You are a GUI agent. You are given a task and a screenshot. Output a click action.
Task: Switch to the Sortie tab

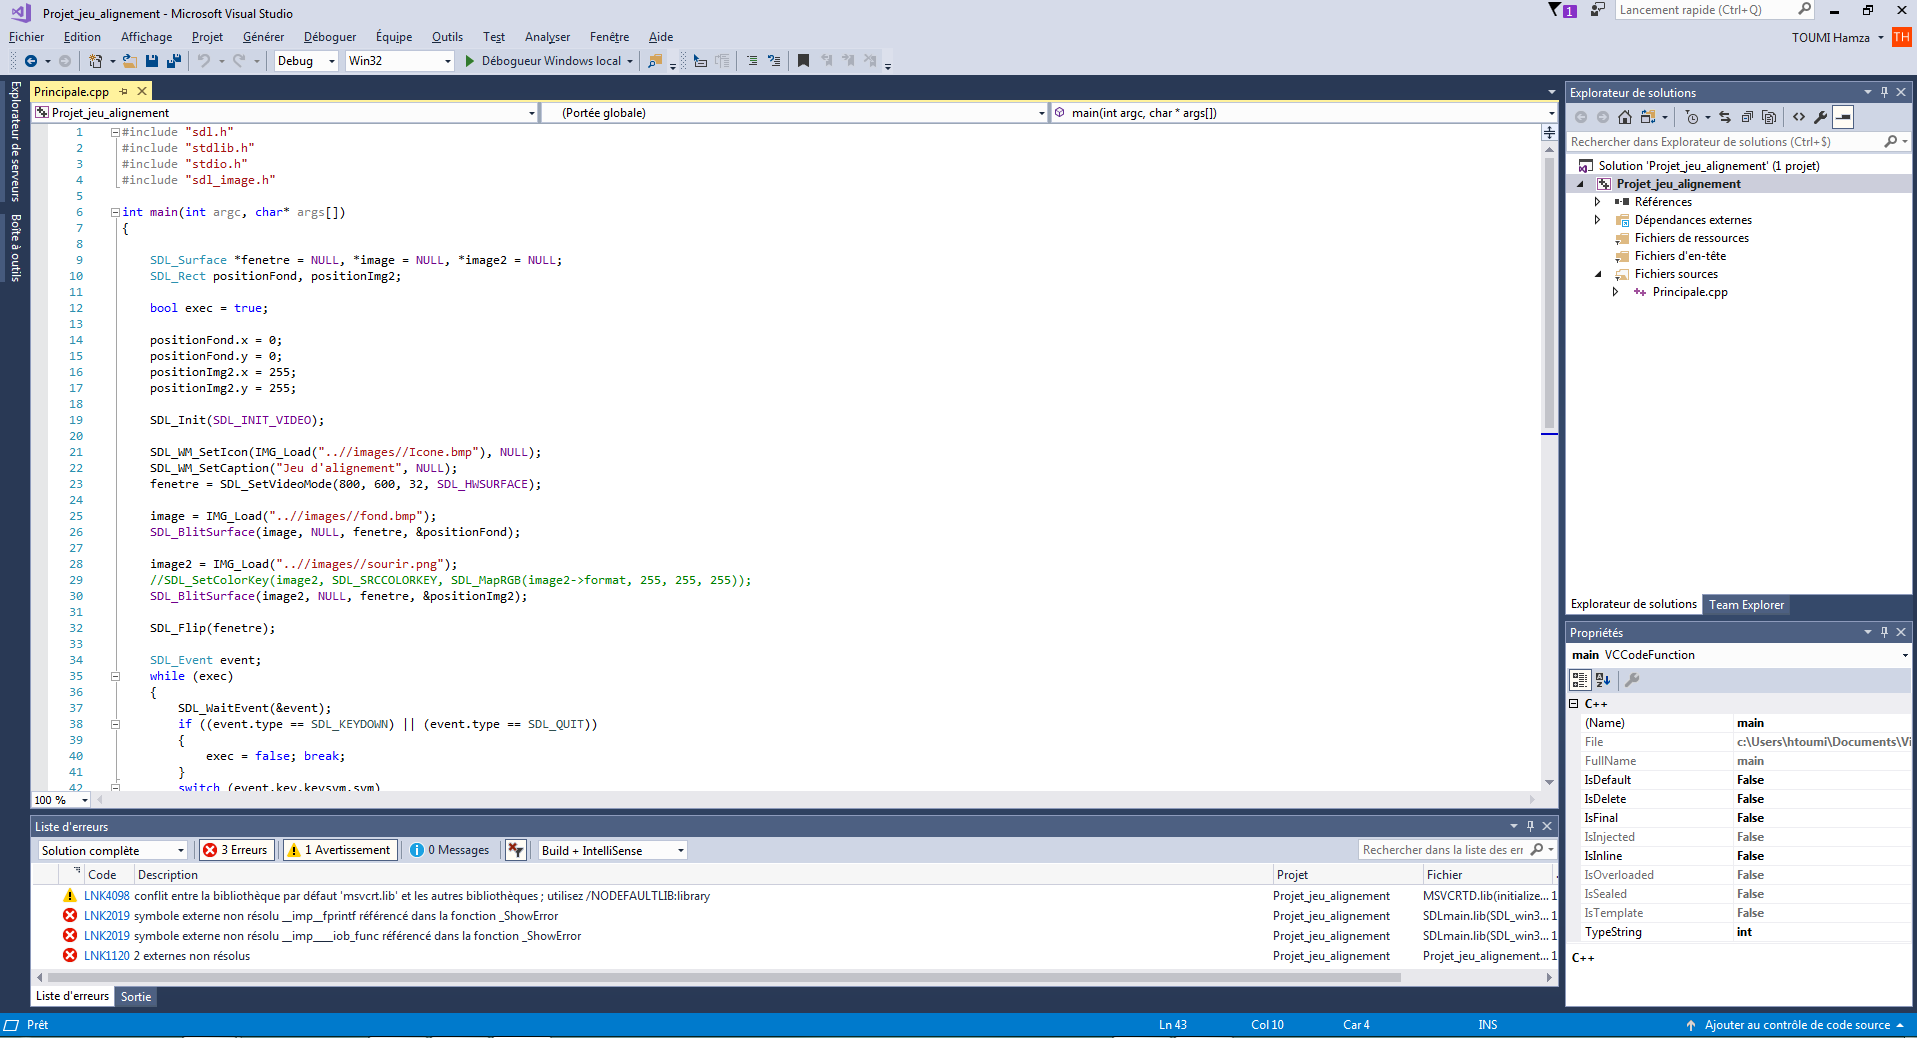pos(136,997)
